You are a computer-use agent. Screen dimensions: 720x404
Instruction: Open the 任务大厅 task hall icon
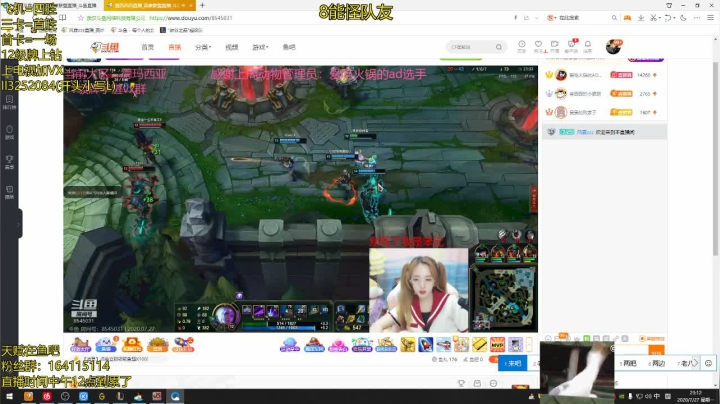80,344
